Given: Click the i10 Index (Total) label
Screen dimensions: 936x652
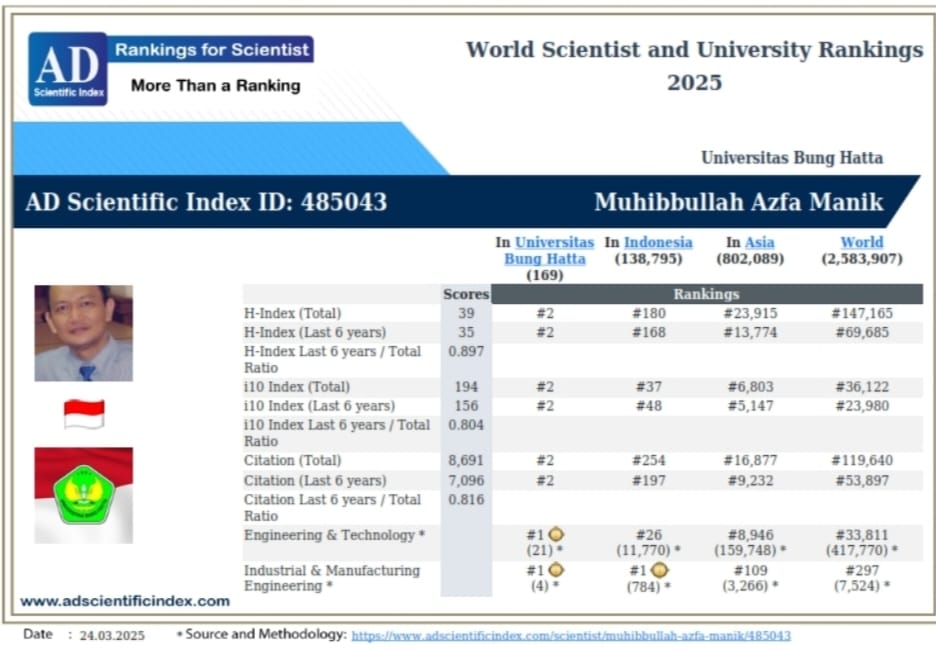Looking at the screenshot, I should [297, 387].
